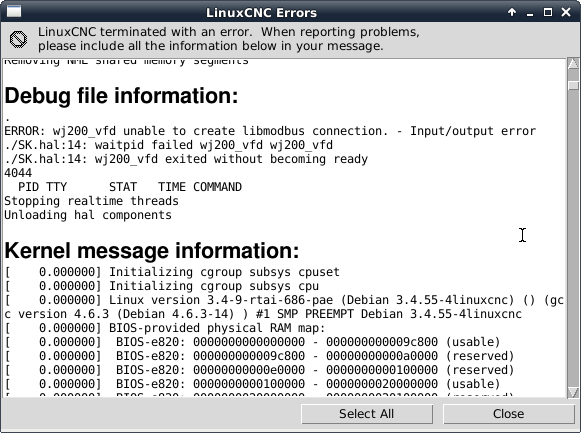Click the 'Linux version 3.4-9-rtai-686-pae' line
The image size is (581, 433).
(284, 300)
